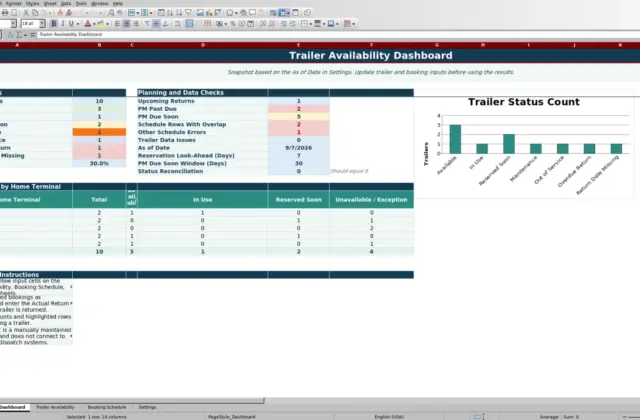This screenshot has height=420, width=640.
Task: Toggle Align Right
Action: click(x=136, y=24)
